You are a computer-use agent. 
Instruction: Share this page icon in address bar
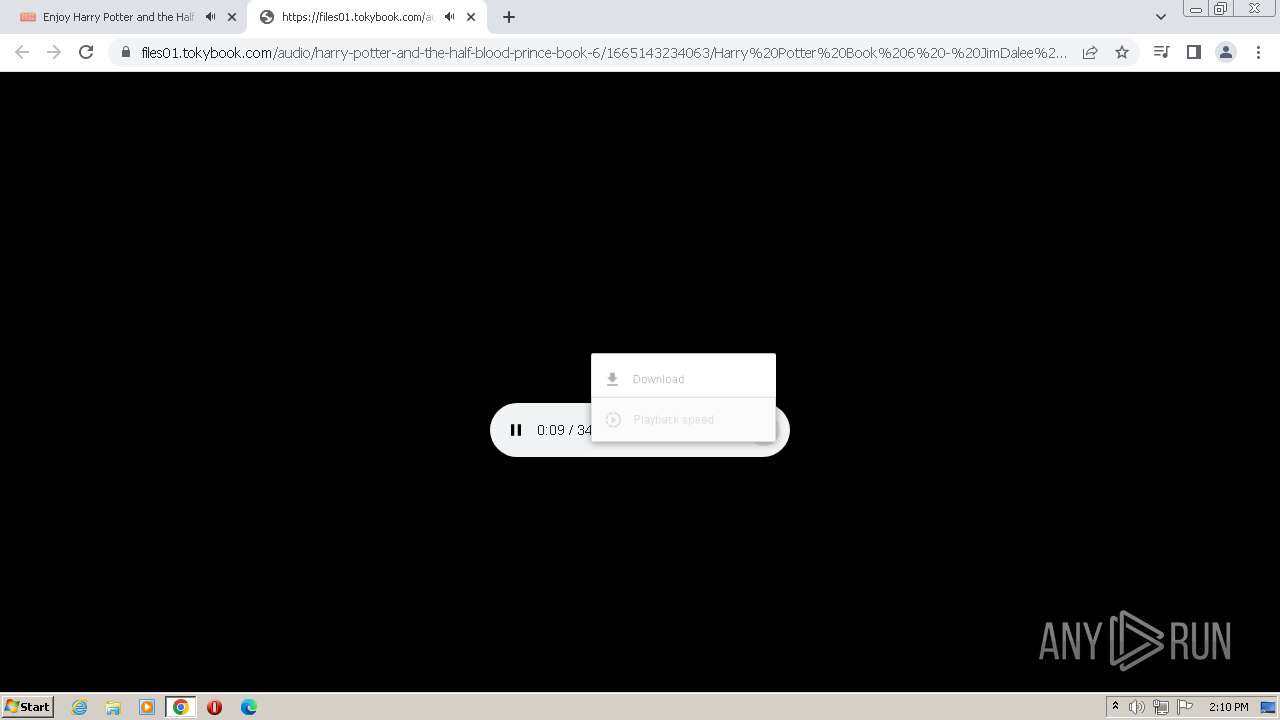point(1090,53)
